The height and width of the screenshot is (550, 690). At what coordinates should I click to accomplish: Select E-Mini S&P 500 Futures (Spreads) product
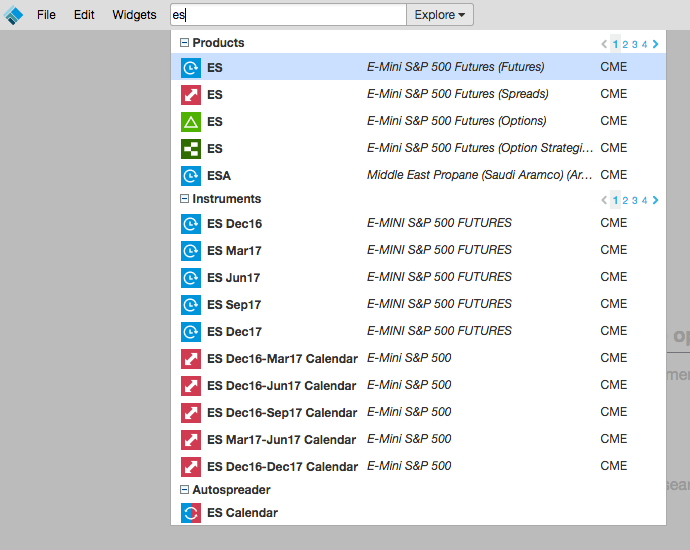[418, 94]
